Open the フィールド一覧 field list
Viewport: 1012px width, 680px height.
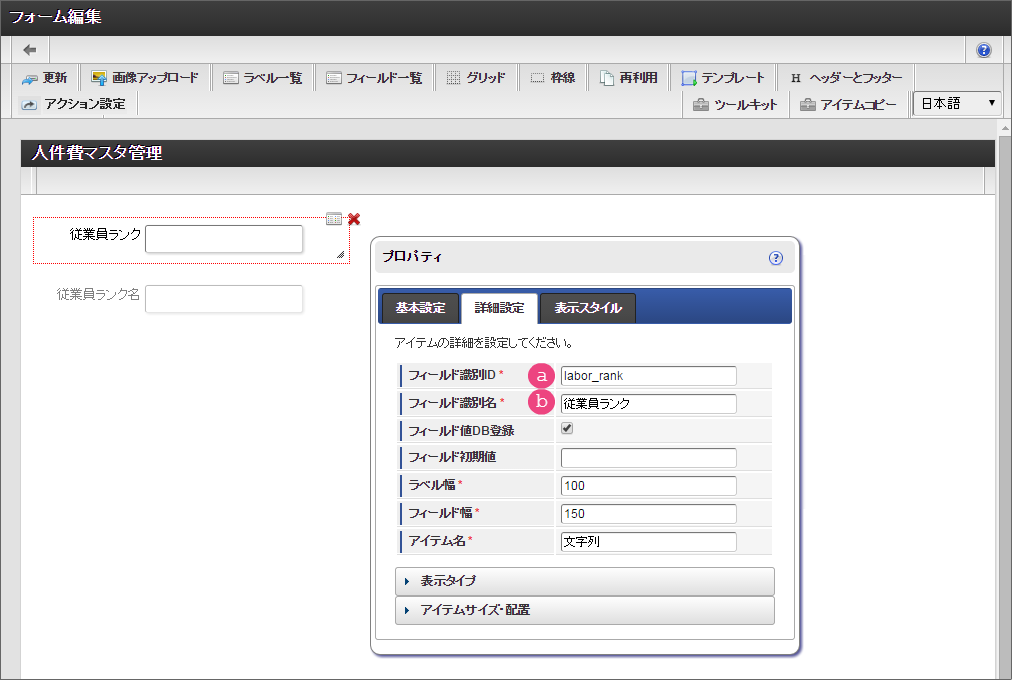point(374,78)
